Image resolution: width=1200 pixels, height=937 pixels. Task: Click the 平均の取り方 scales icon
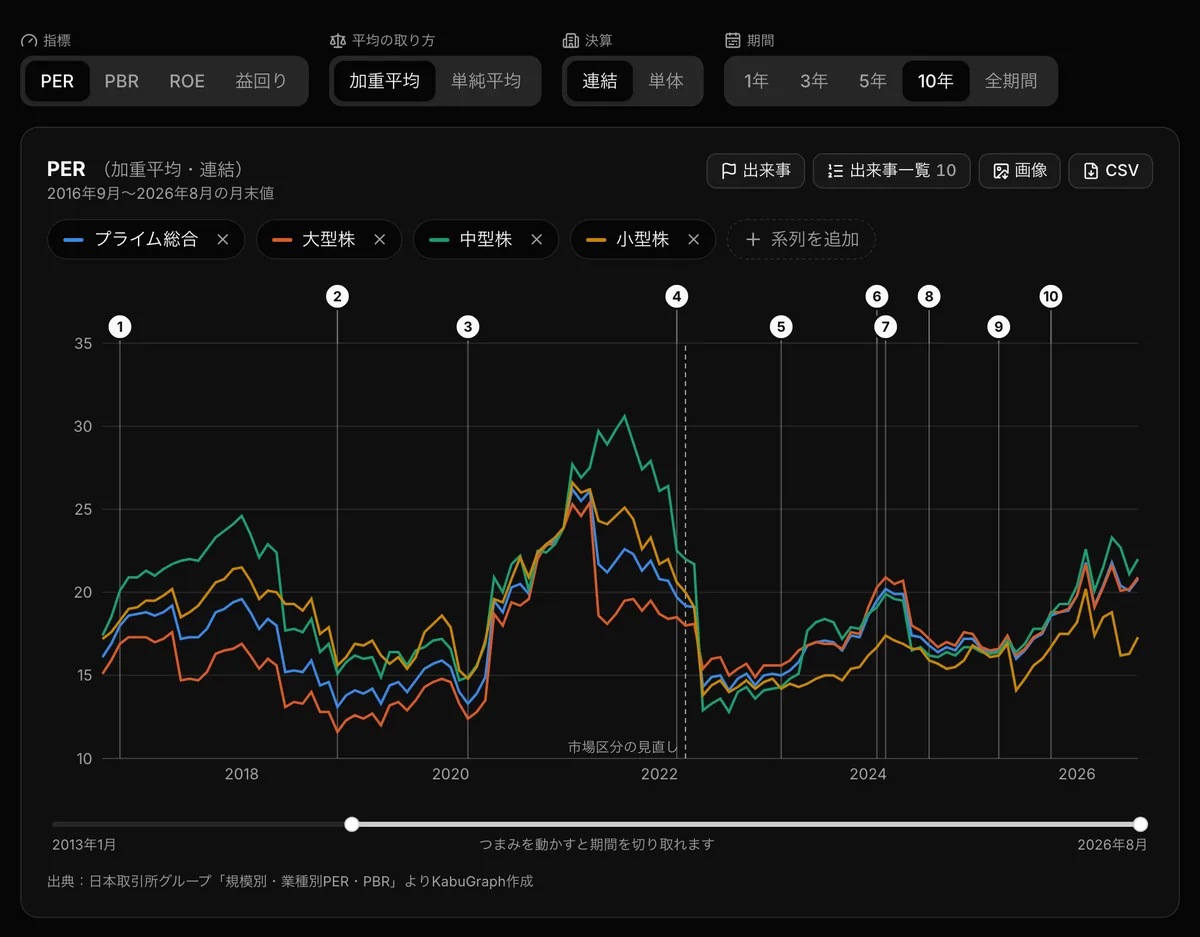pyautogui.click(x=337, y=41)
